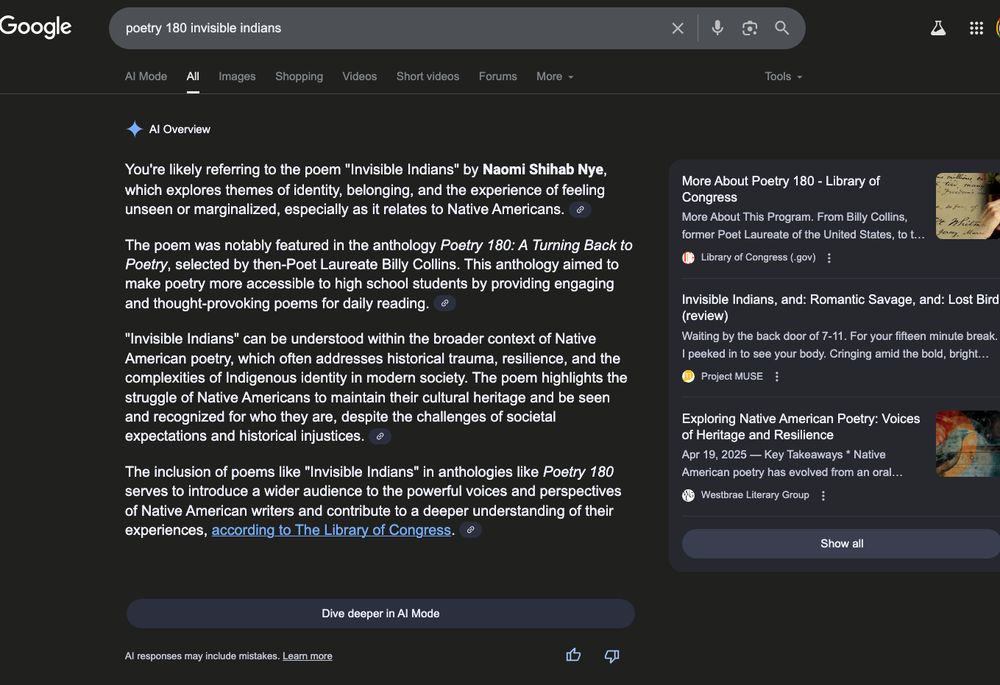Open Search Labs flask icon

pyautogui.click(x=938, y=28)
